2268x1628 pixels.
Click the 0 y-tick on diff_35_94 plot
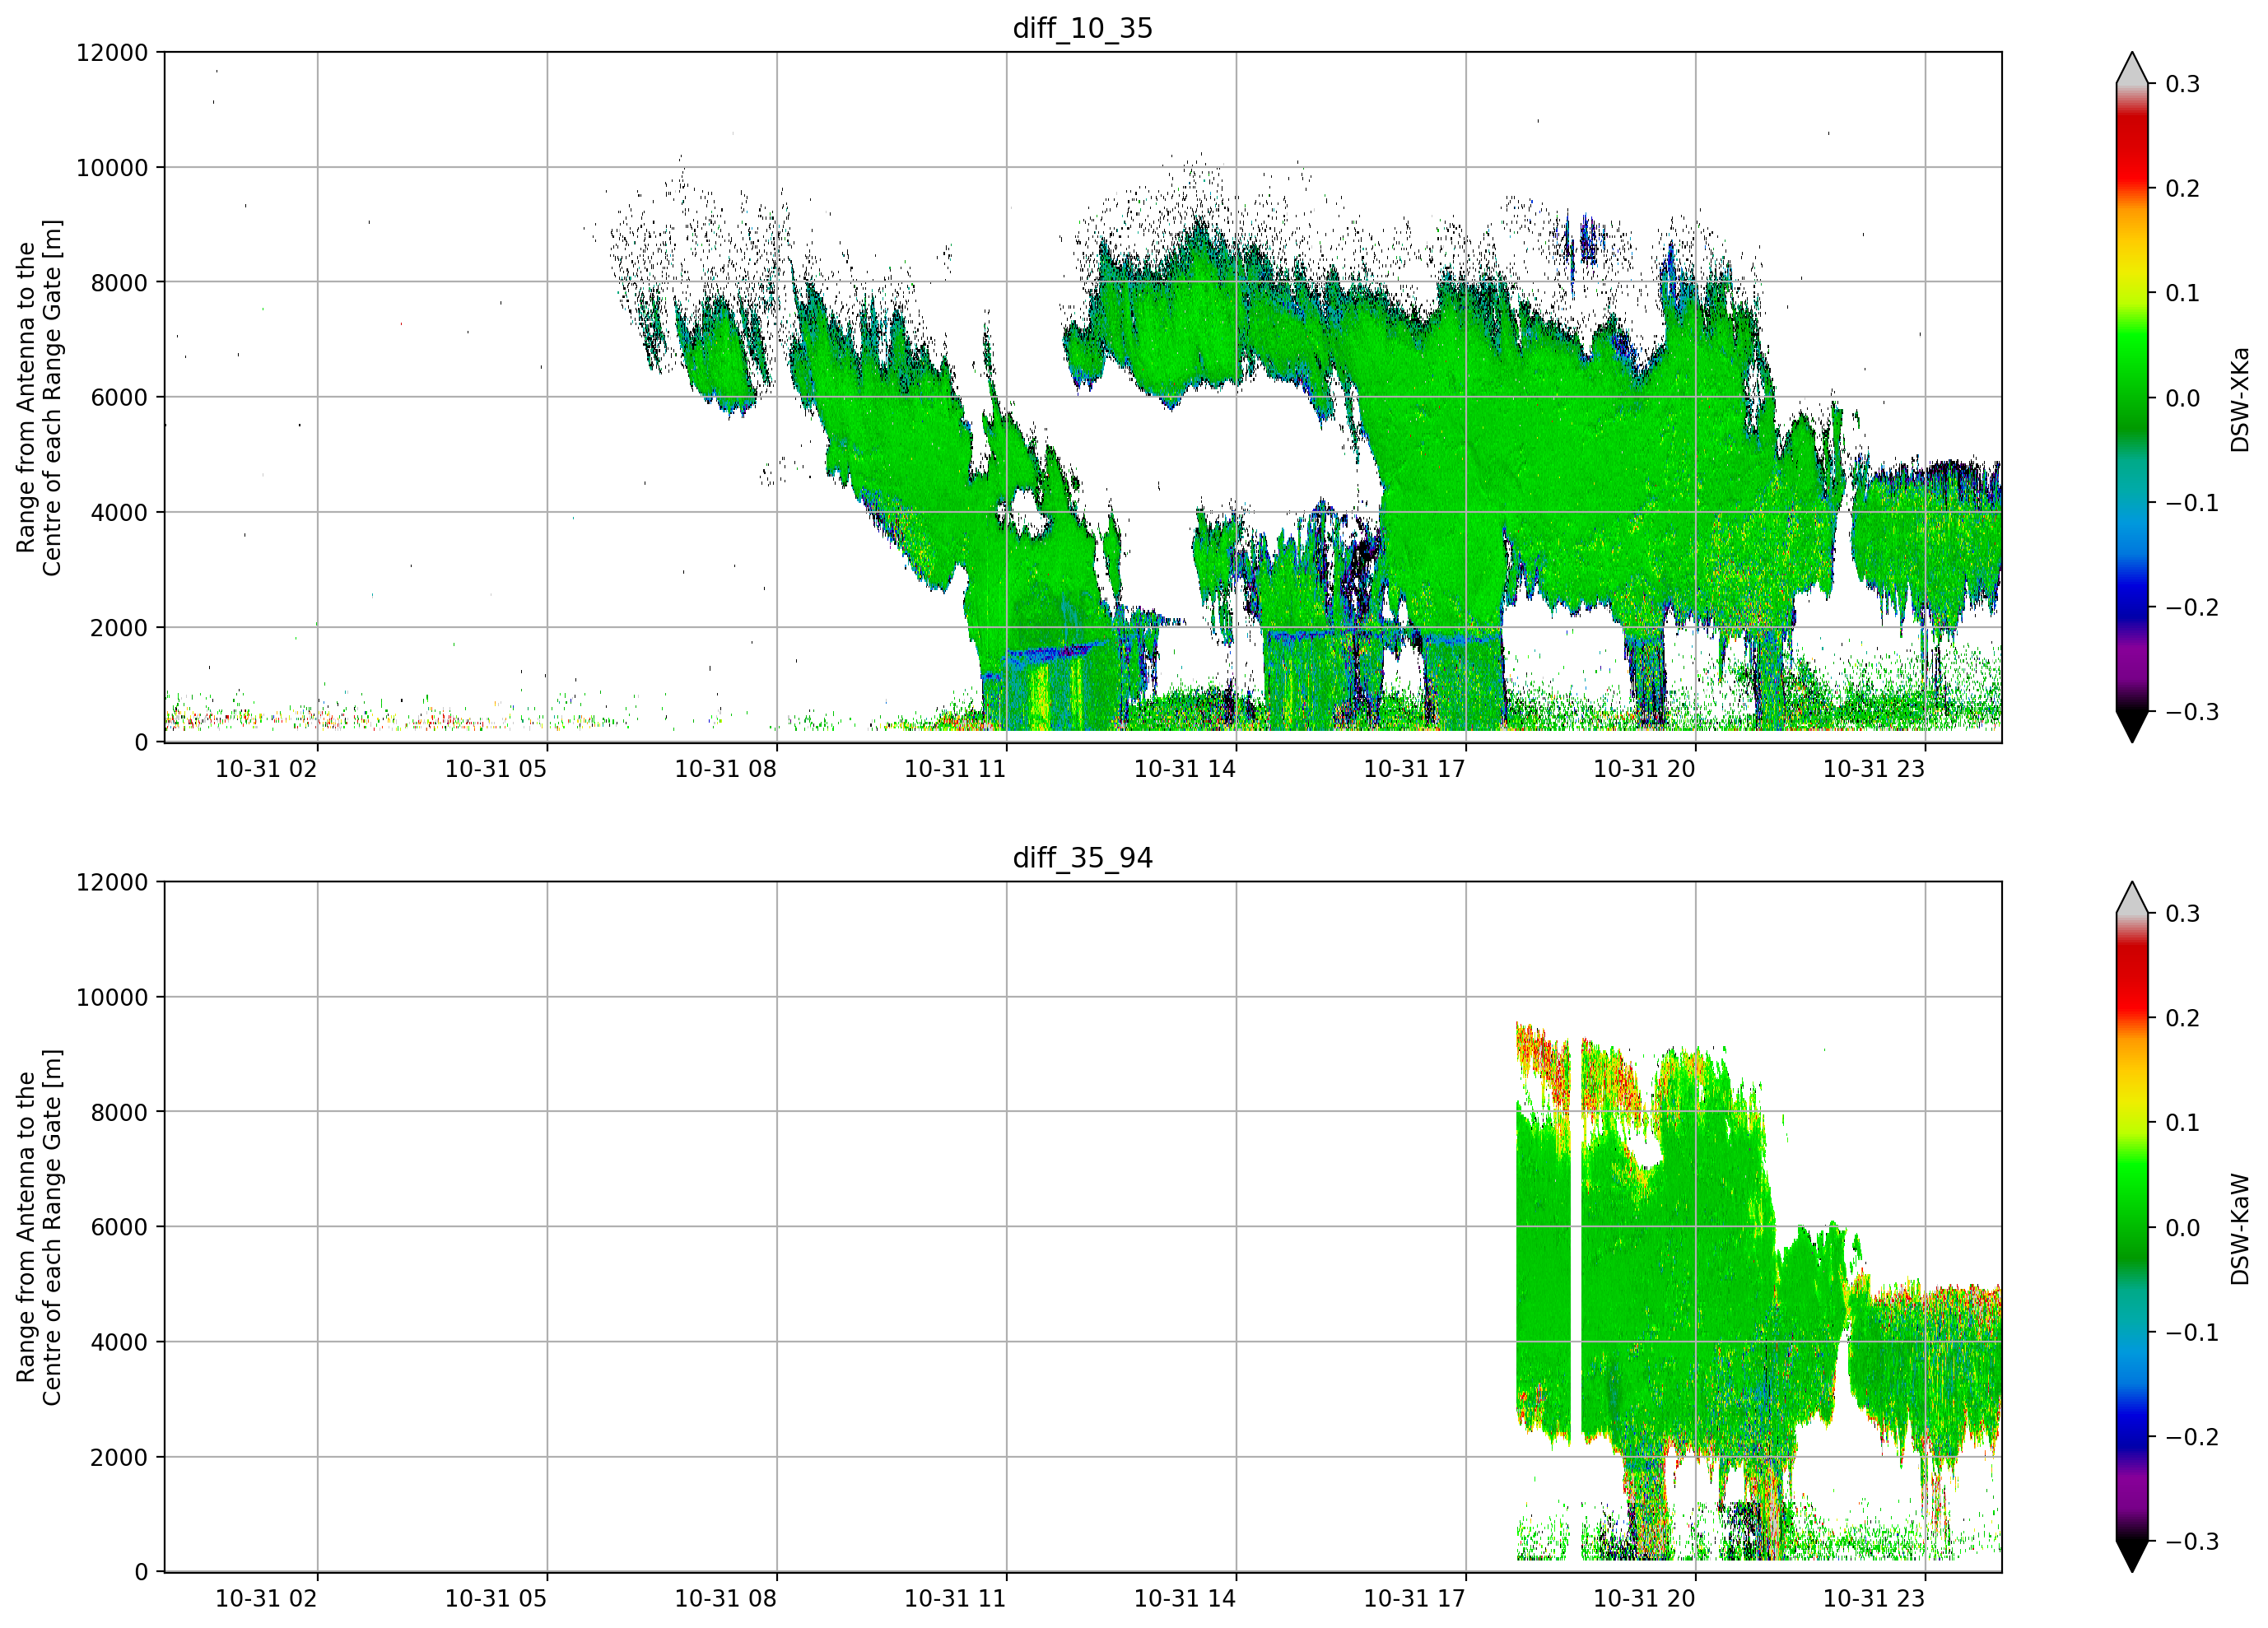click(x=141, y=1573)
